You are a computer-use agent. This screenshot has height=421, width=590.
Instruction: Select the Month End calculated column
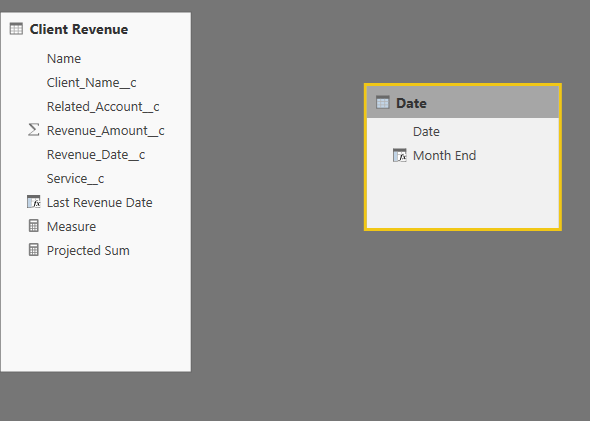[x=444, y=155]
